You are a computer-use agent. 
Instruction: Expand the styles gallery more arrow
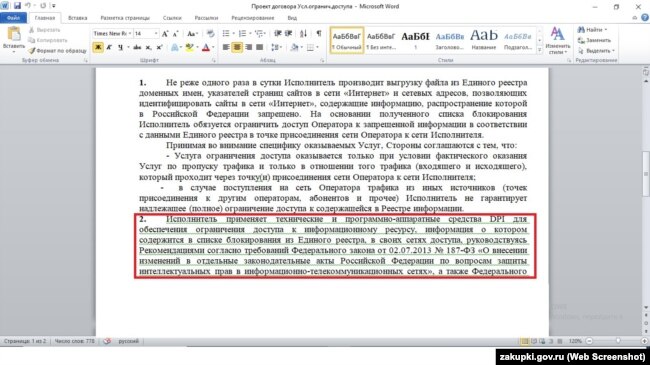tap(539, 50)
